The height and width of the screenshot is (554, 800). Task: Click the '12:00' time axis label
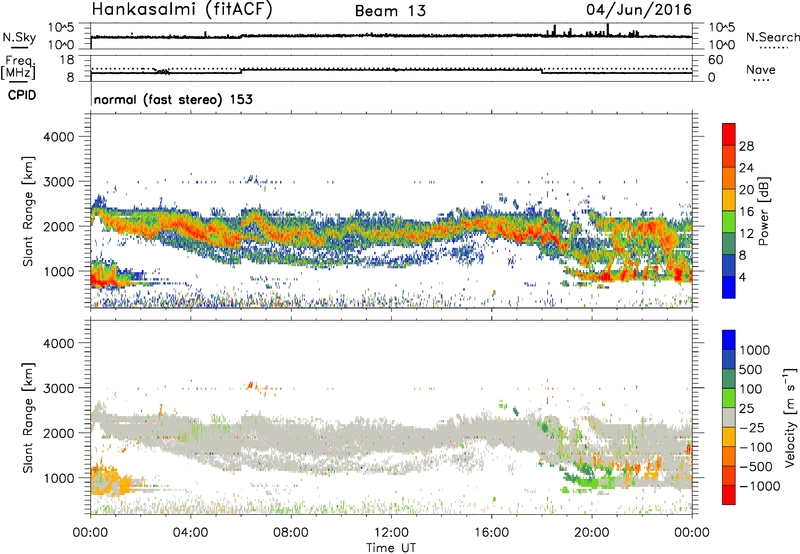tap(391, 533)
